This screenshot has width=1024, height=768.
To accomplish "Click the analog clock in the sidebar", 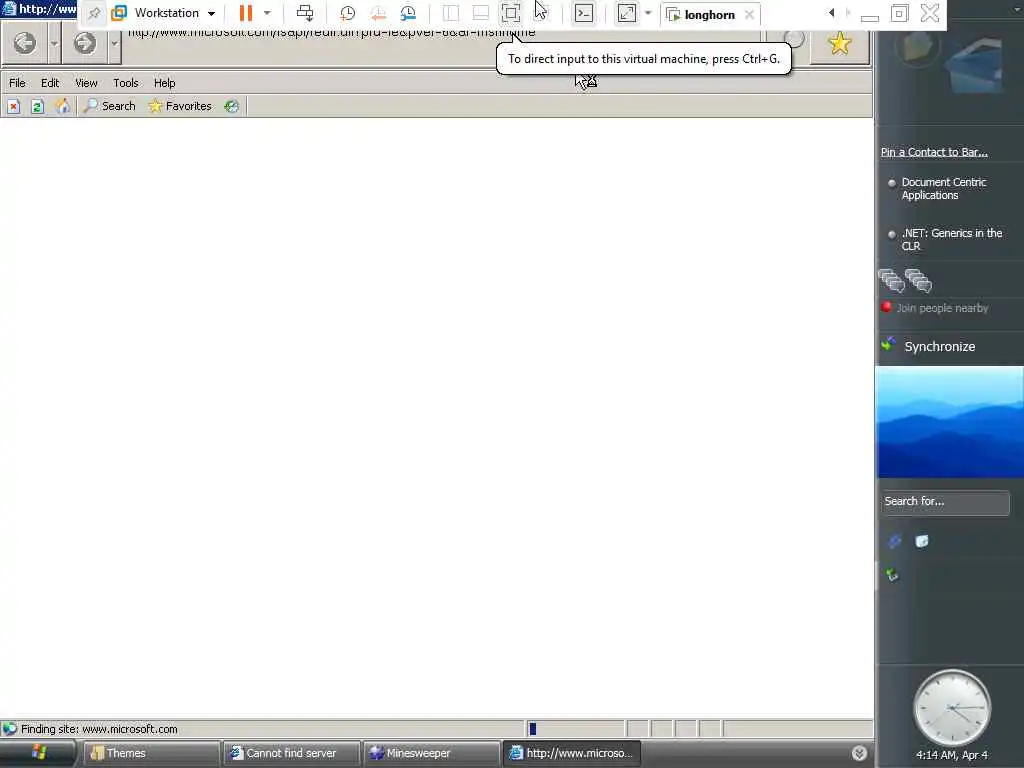I will (952, 707).
